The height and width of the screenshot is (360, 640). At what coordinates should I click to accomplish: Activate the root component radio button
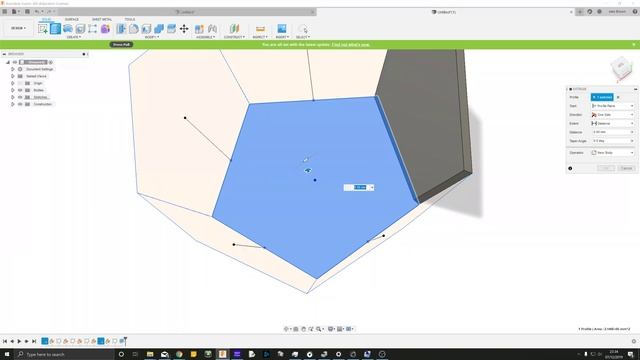coord(51,62)
